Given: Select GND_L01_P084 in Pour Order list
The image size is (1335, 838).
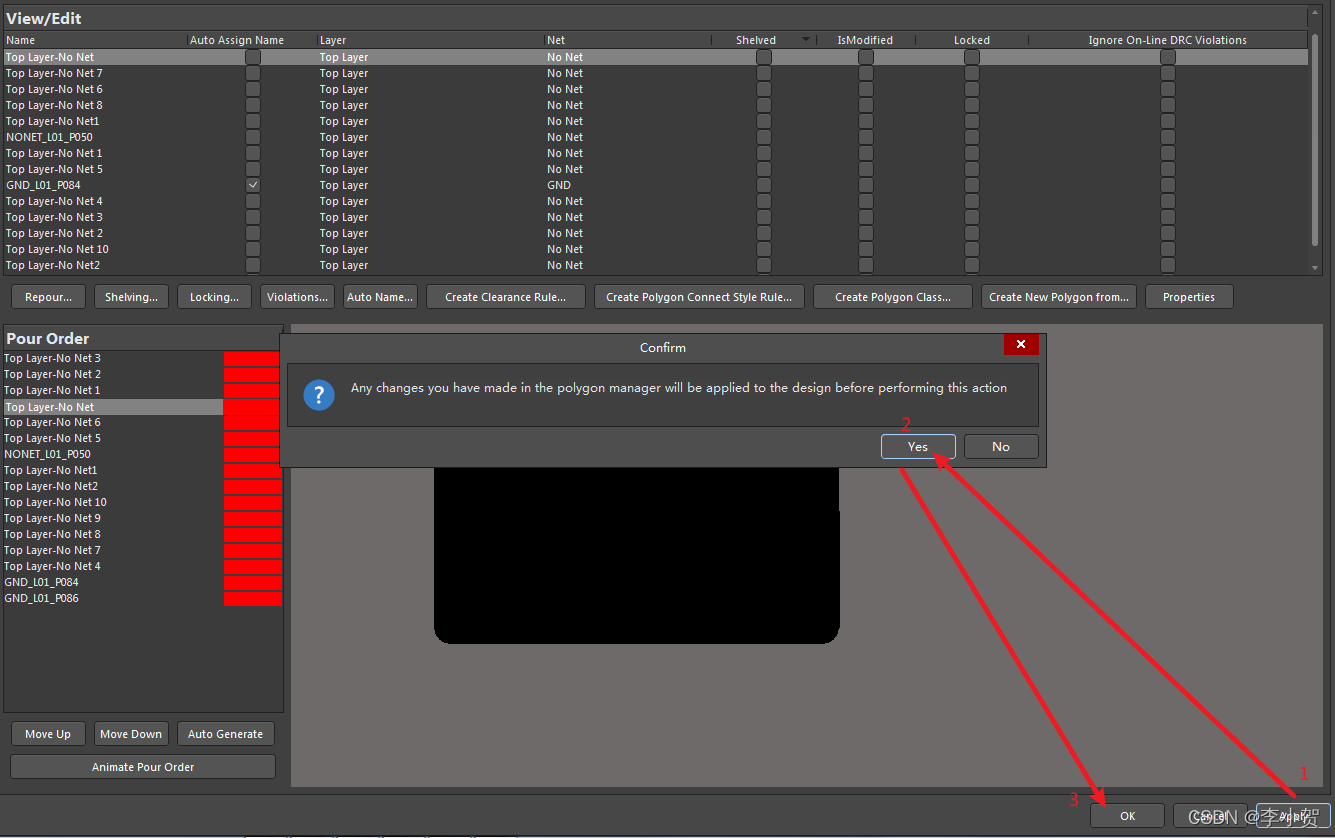Looking at the screenshot, I should click(x=113, y=582).
